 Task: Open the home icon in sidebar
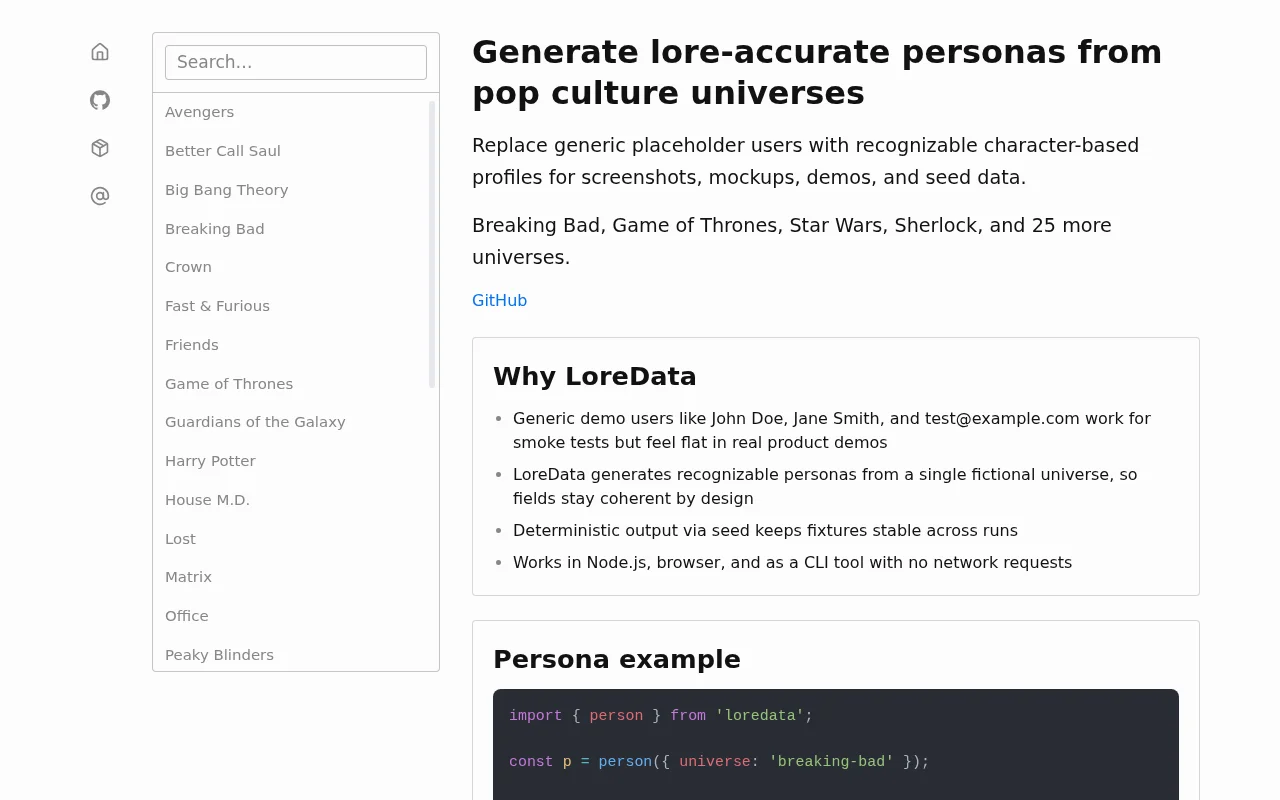(x=100, y=52)
